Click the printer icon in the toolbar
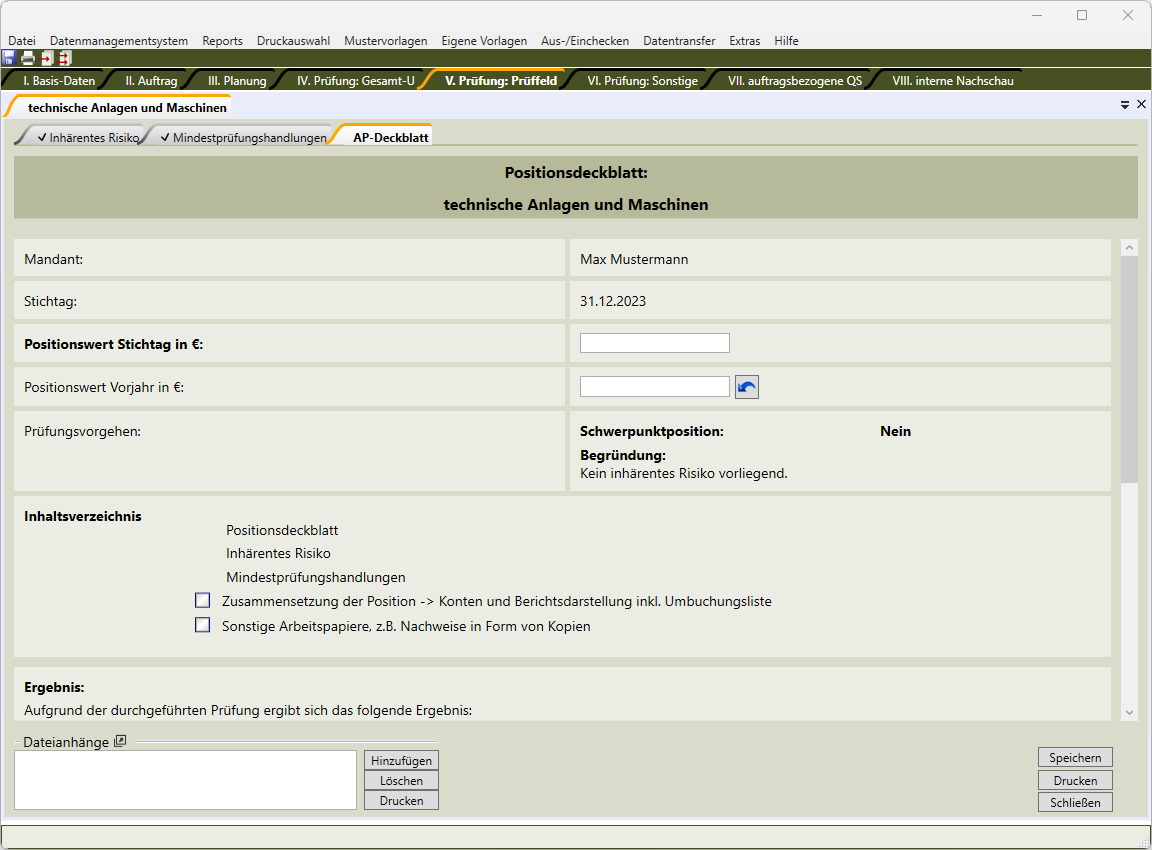This screenshot has height=850, width=1152. (28, 58)
